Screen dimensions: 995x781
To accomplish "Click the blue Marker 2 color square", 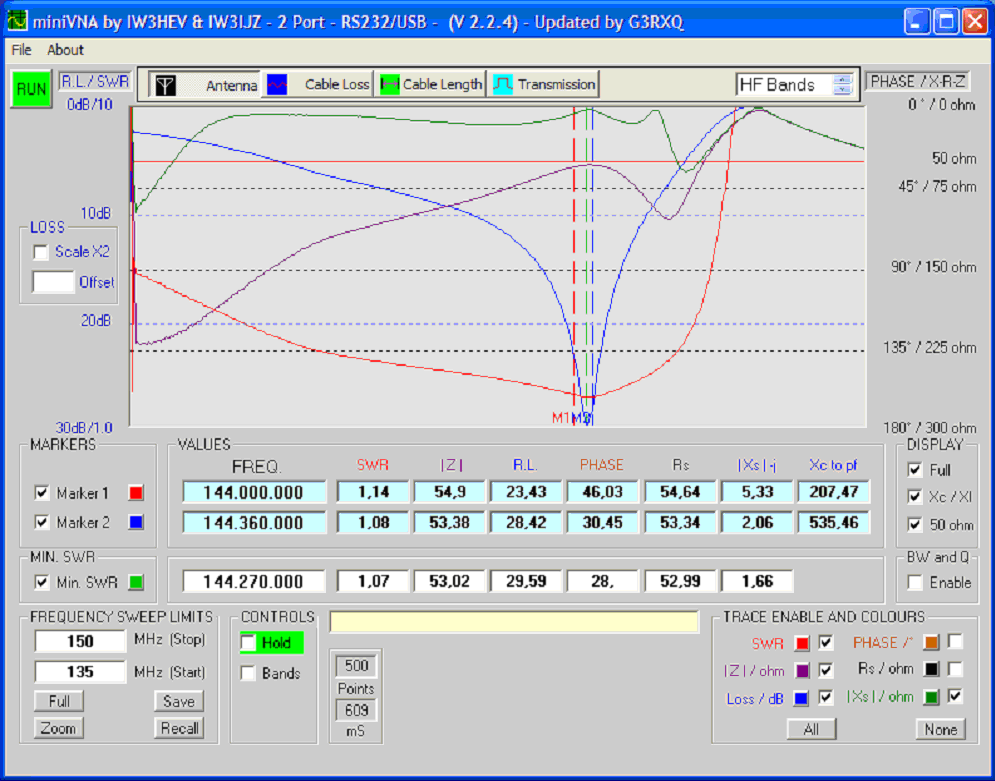I will click(x=136, y=522).
